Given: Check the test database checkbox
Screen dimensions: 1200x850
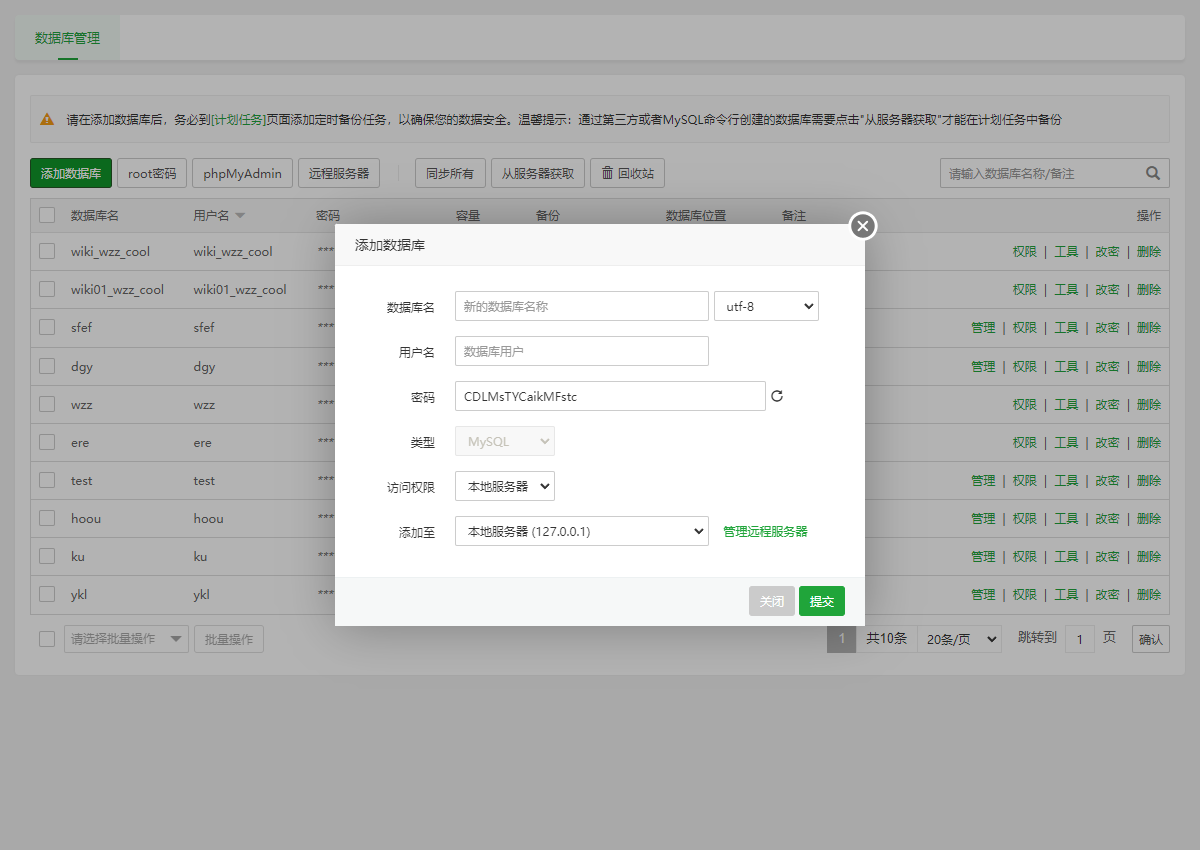Looking at the screenshot, I should 46,480.
